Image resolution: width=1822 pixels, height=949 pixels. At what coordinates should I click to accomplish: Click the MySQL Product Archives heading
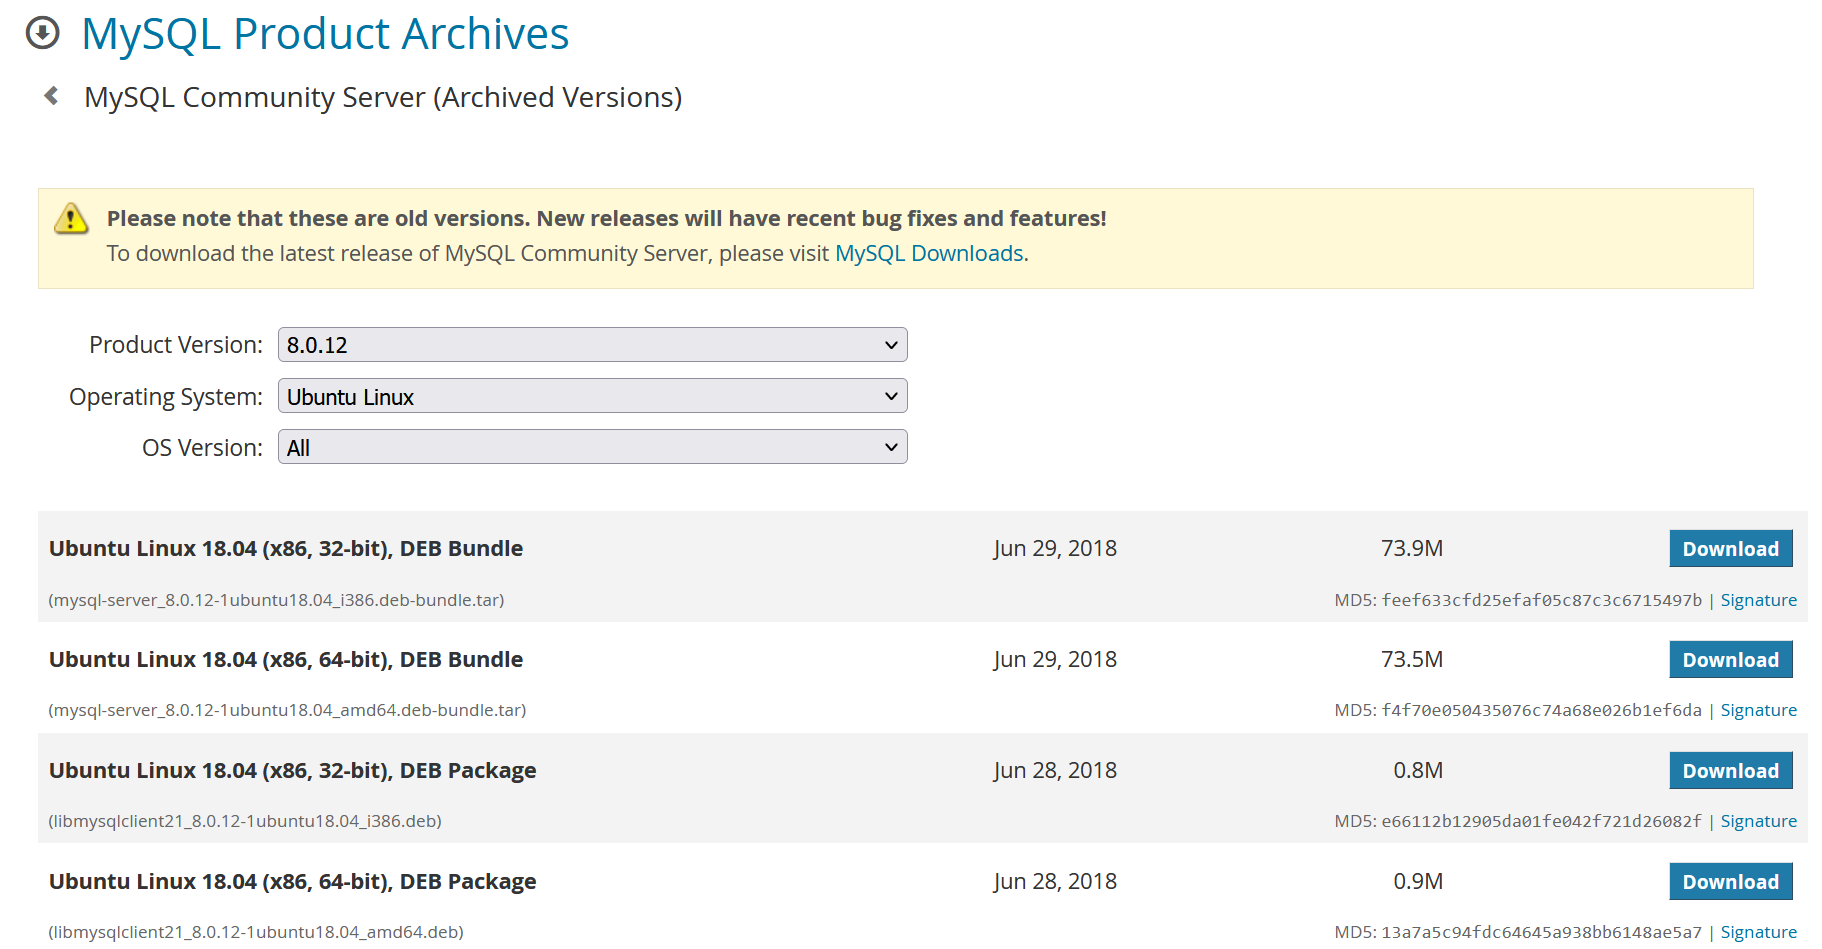pos(325,34)
